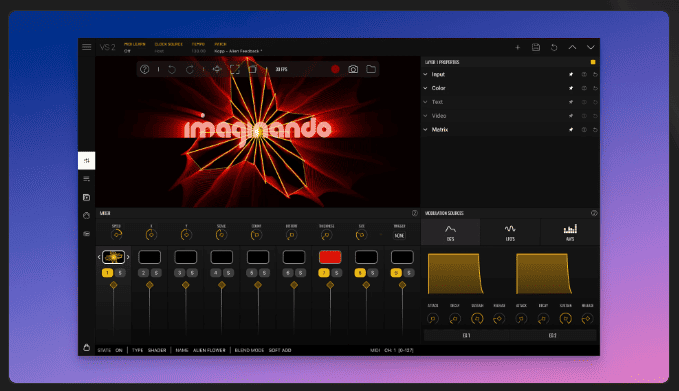Click the layer 7 fader handle
Image resolution: width=679 pixels, height=391 pixels.
click(330, 285)
